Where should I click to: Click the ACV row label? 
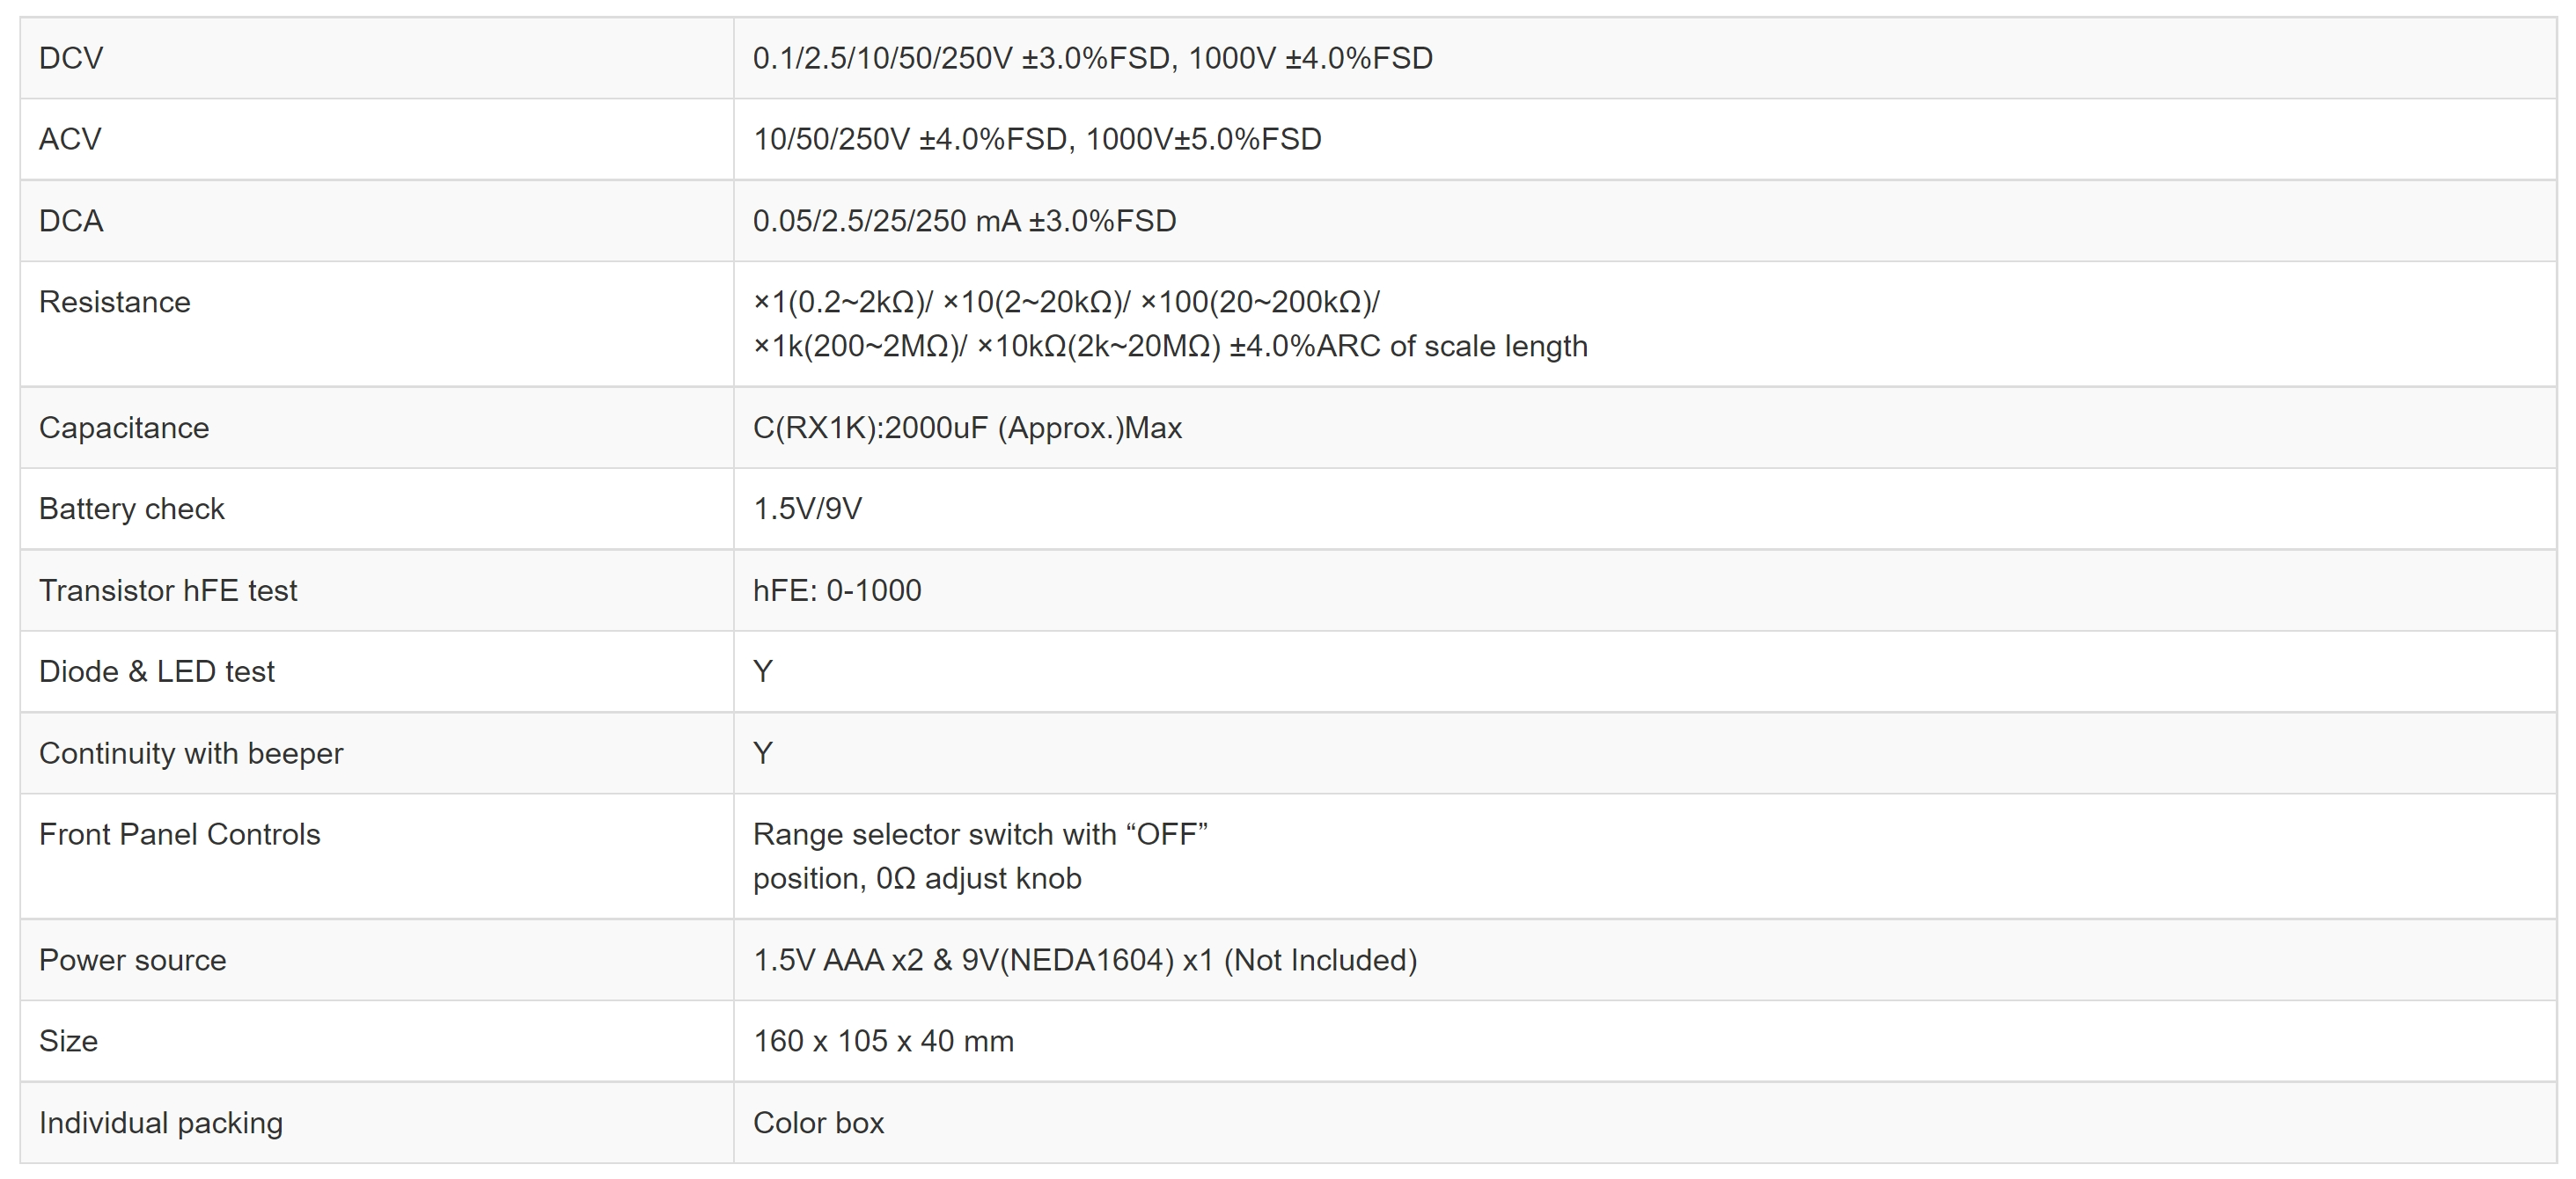(x=70, y=139)
